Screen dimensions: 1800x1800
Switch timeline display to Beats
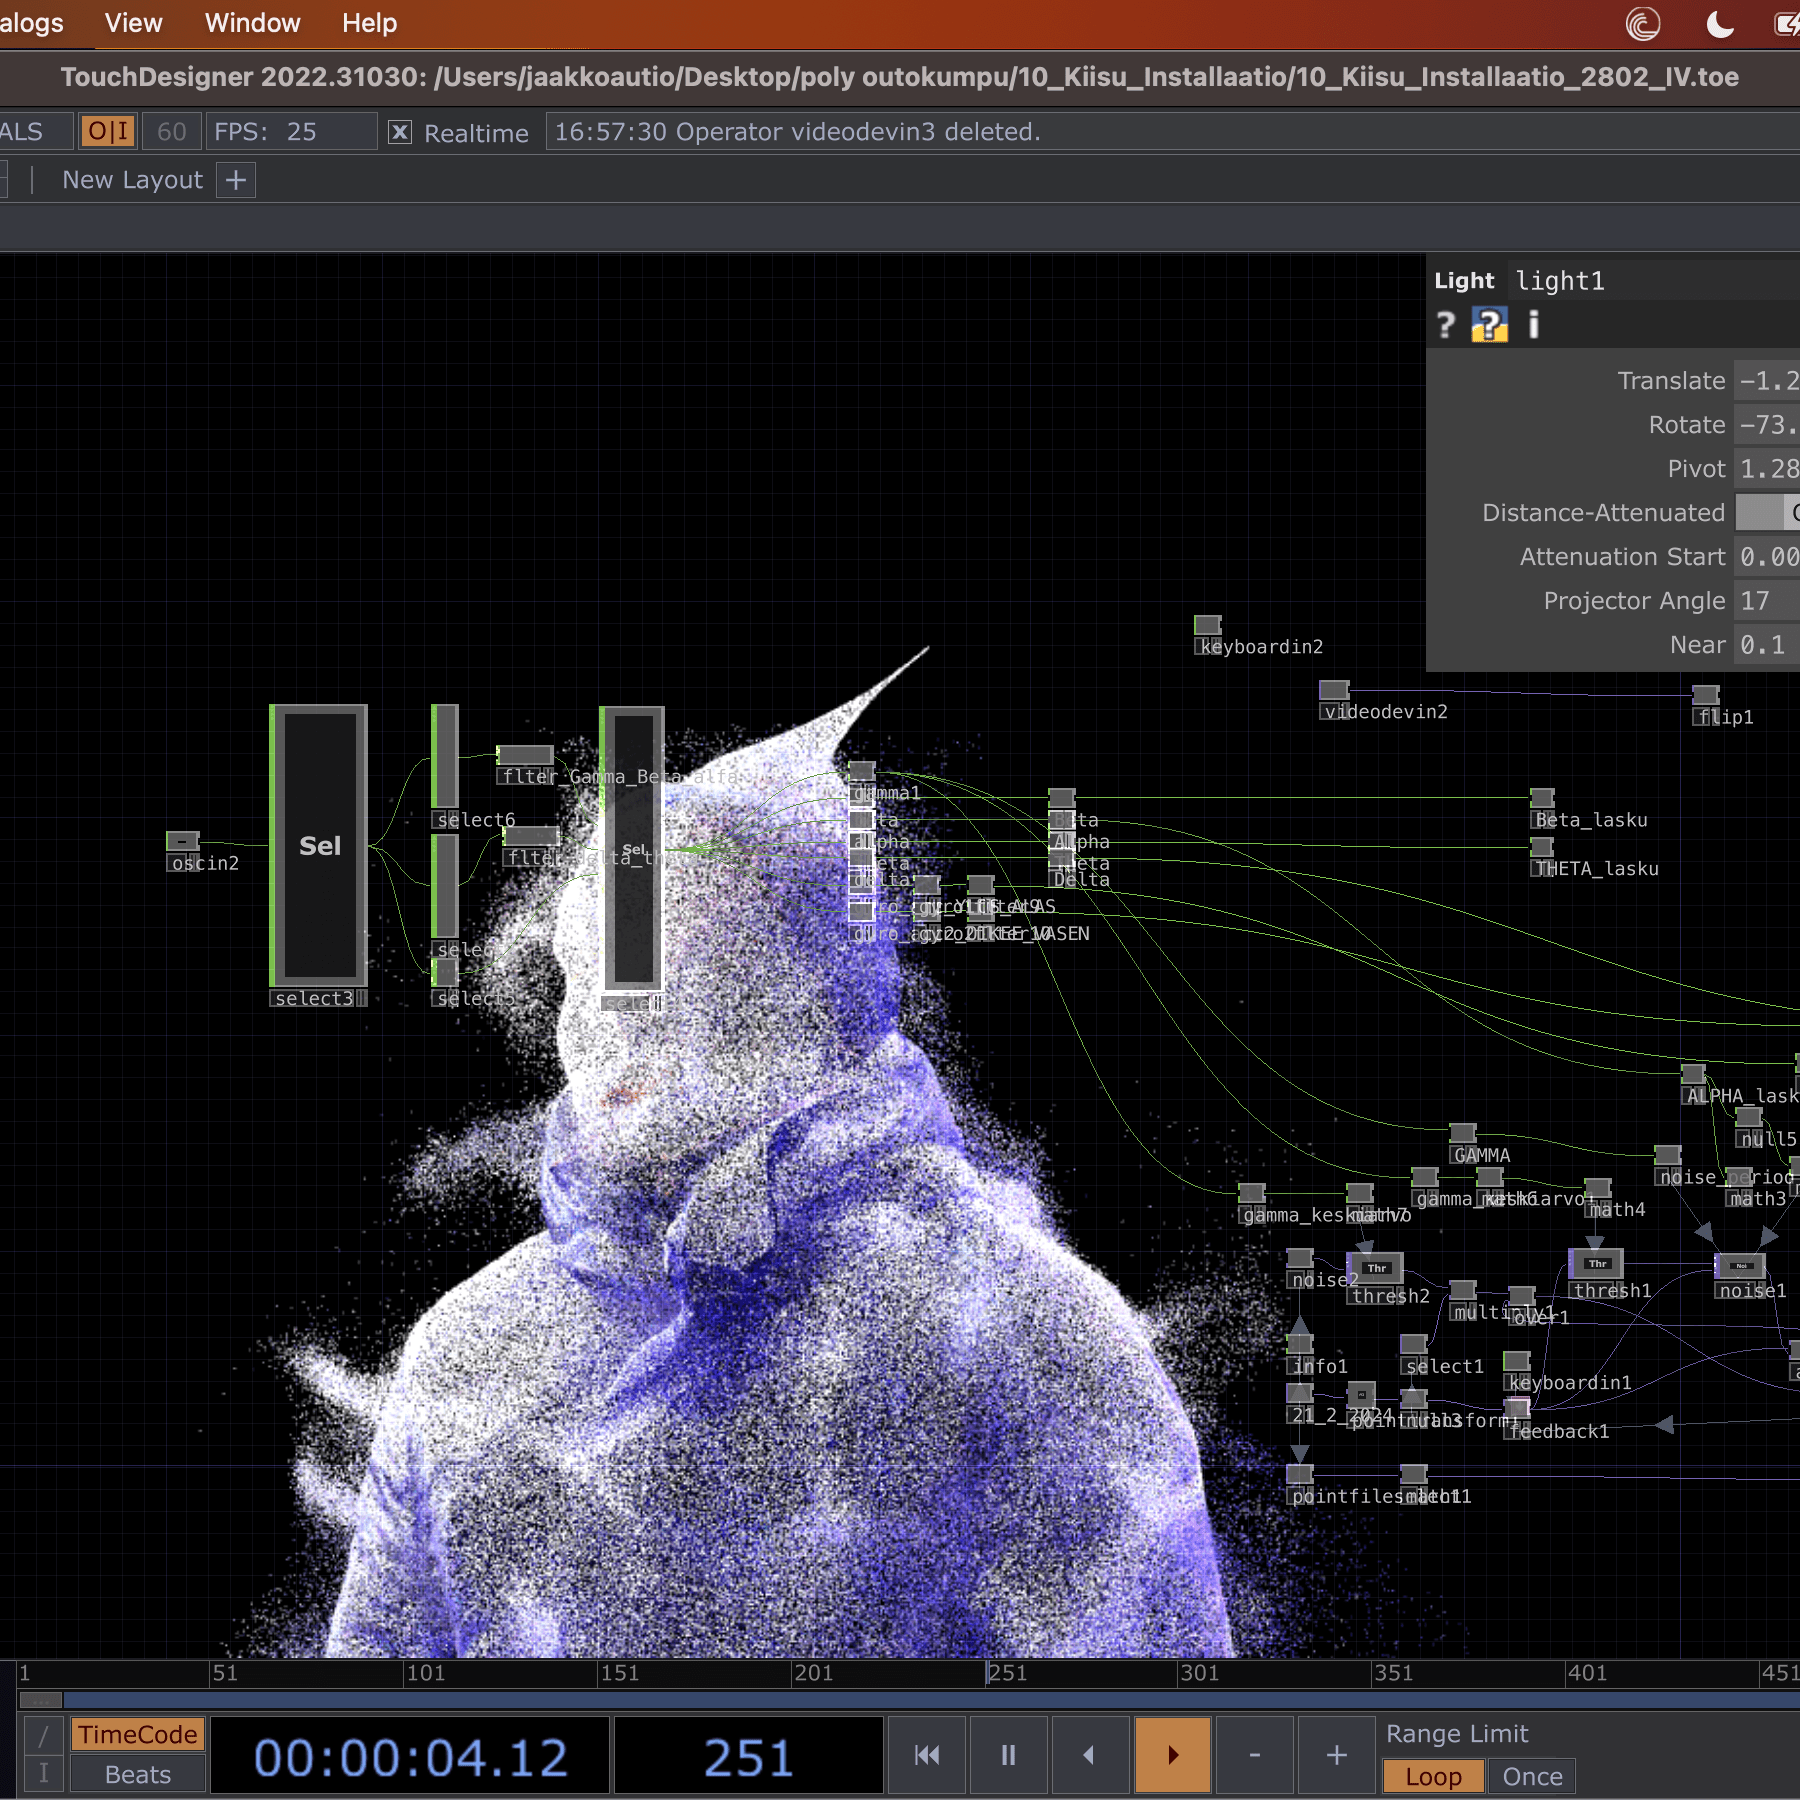coord(138,1775)
